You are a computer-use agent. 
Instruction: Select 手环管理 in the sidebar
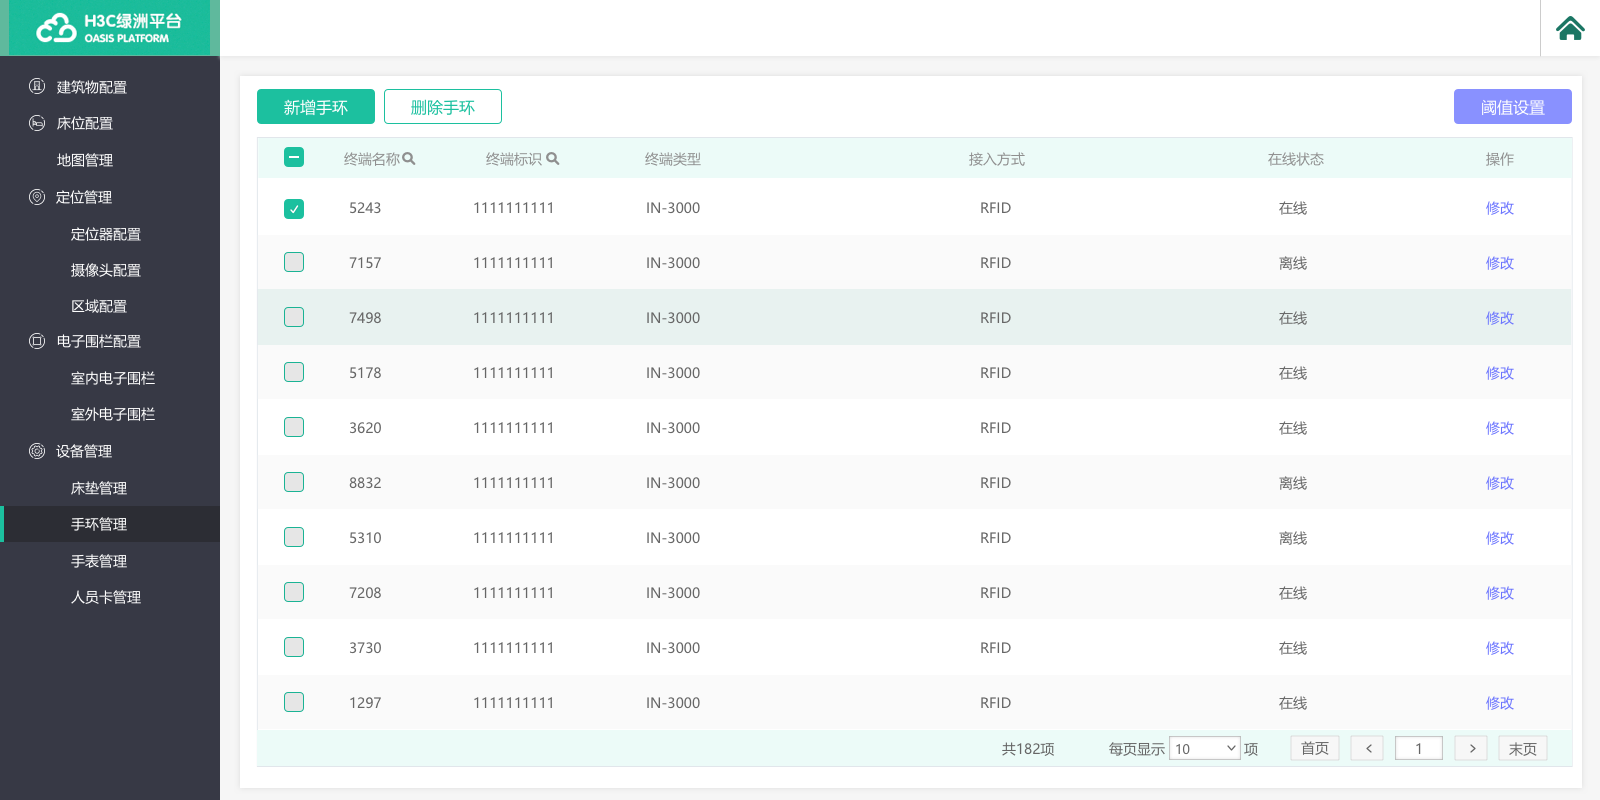point(110,524)
